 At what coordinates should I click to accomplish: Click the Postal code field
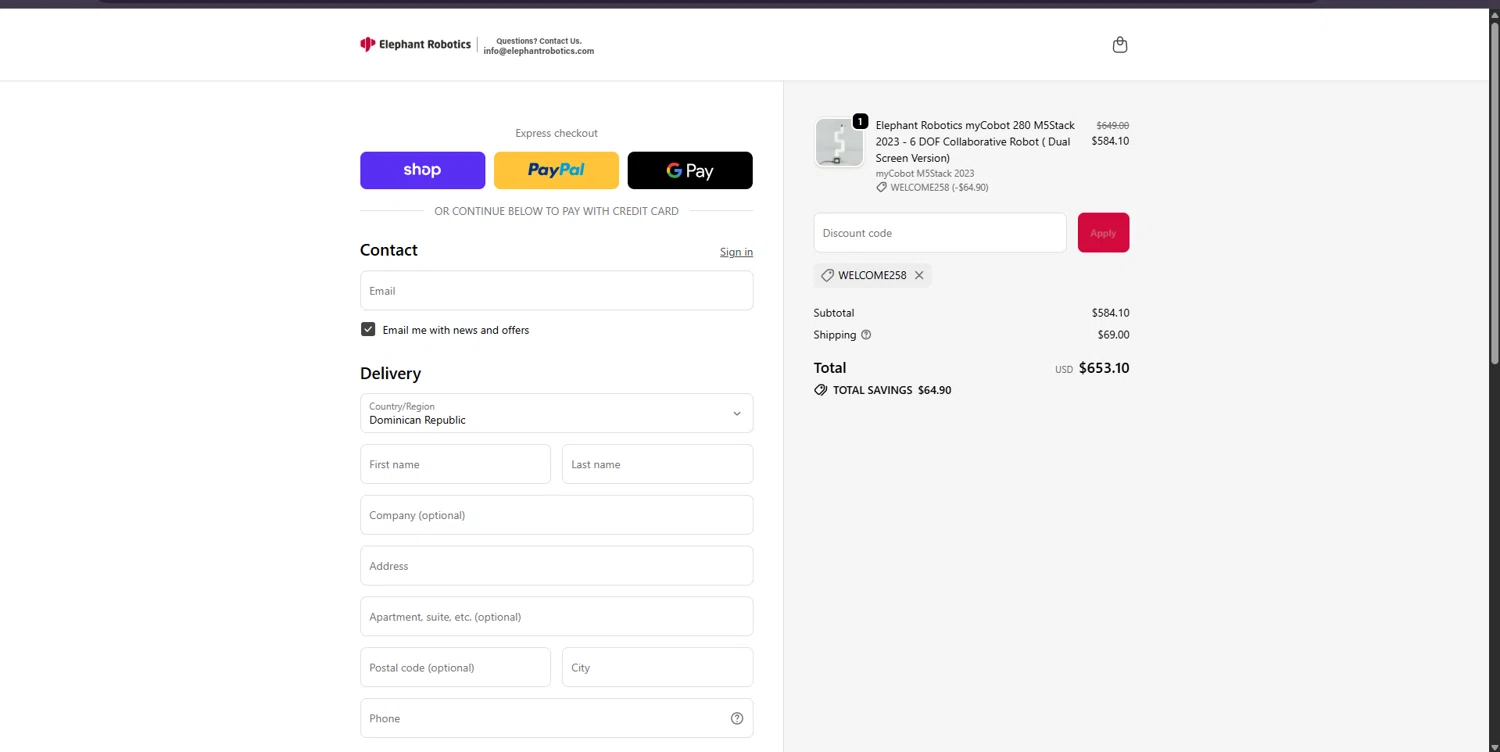(455, 667)
